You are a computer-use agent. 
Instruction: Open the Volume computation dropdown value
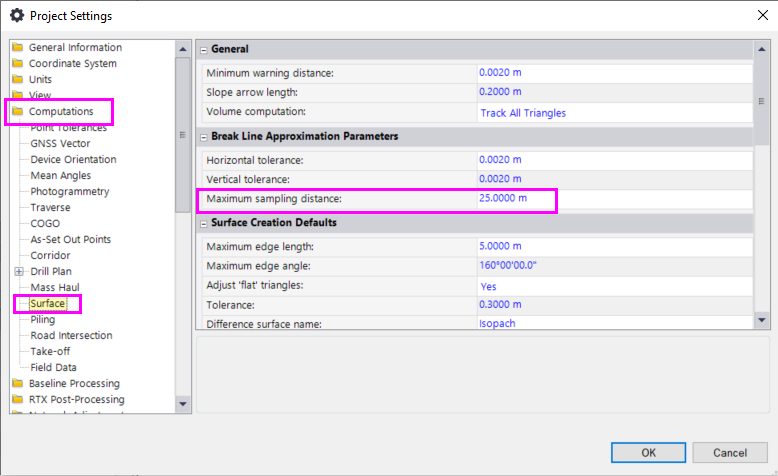click(614, 113)
